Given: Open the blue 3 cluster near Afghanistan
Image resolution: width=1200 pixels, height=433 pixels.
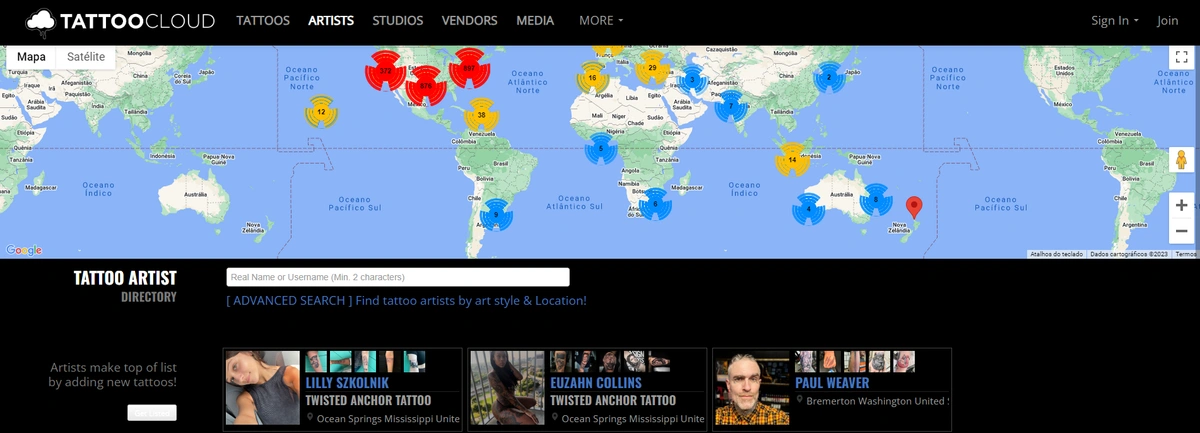Looking at the screenshot, I should [x=692, y=81].
